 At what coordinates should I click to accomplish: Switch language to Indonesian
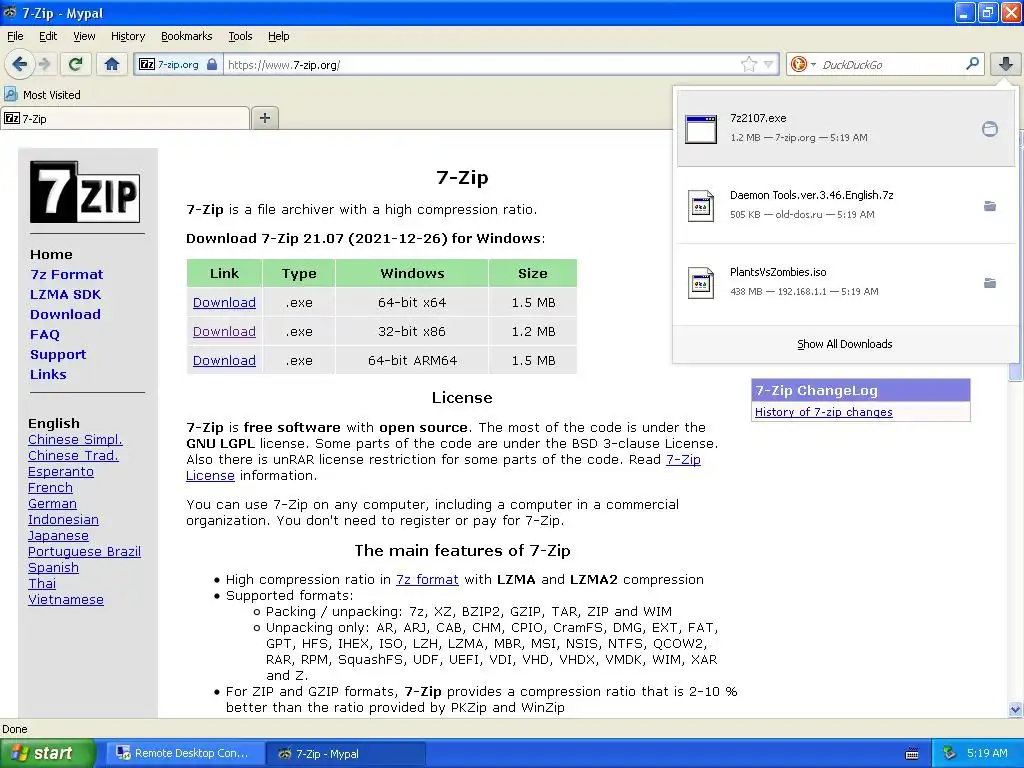point(63,519)
